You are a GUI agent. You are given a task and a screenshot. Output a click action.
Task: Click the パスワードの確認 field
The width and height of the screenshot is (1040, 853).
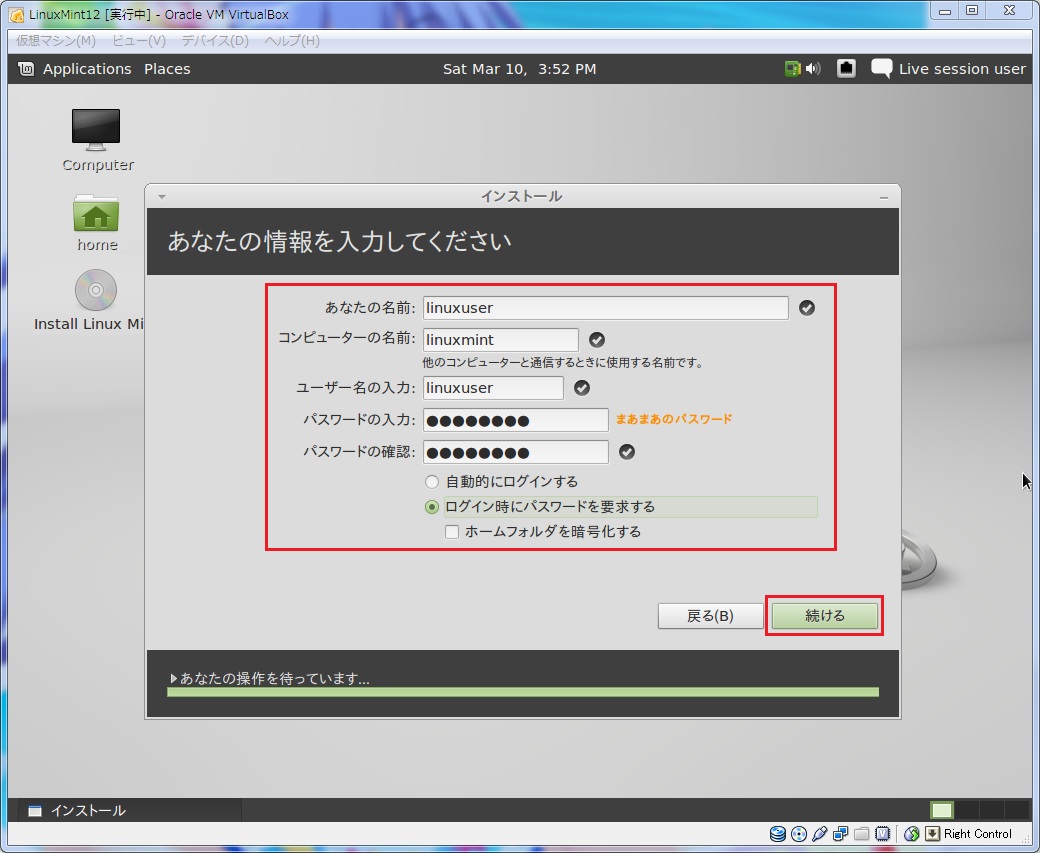point(515,452)
